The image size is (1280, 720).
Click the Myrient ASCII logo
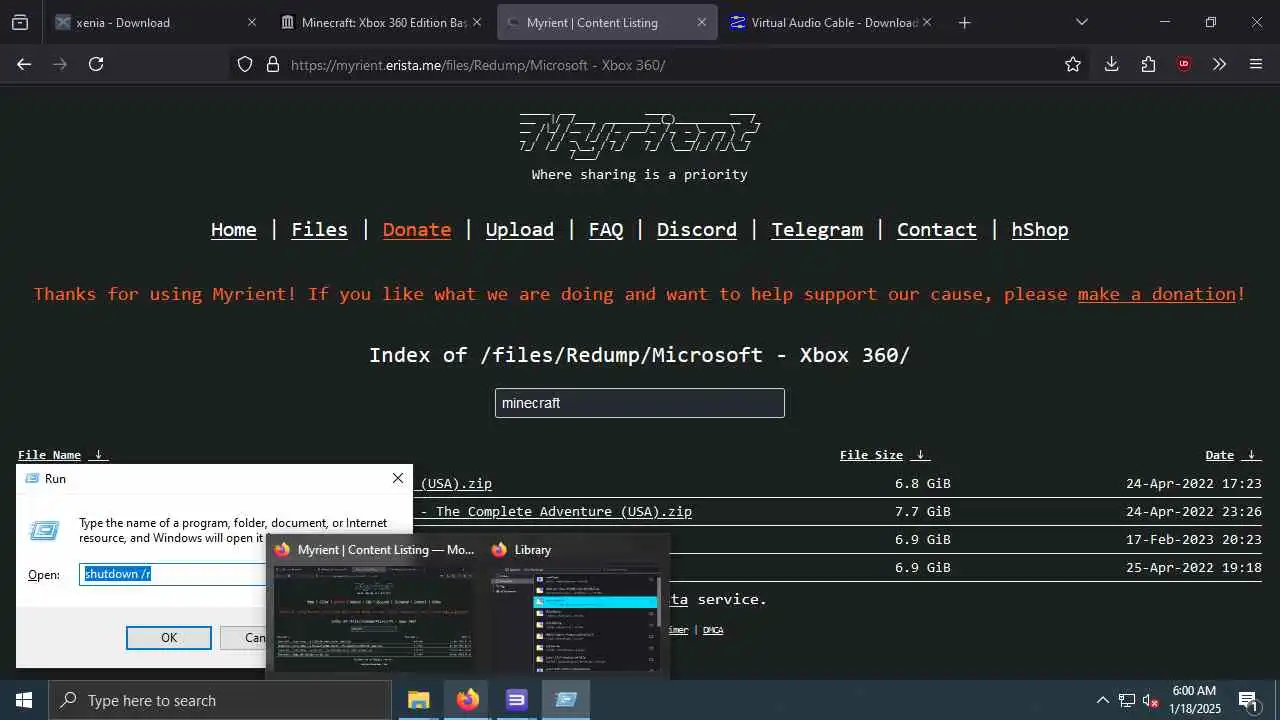point(640,135)
